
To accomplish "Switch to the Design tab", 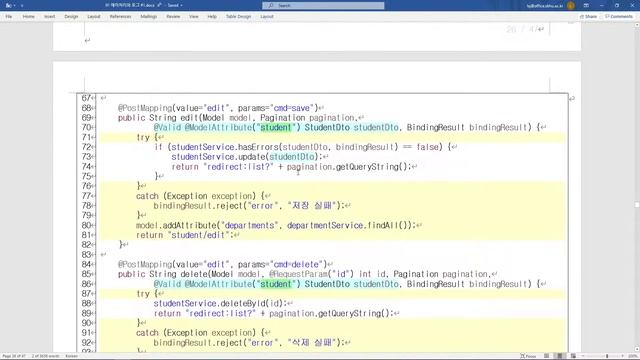I will pyautogui.click(x=71, y=17).
